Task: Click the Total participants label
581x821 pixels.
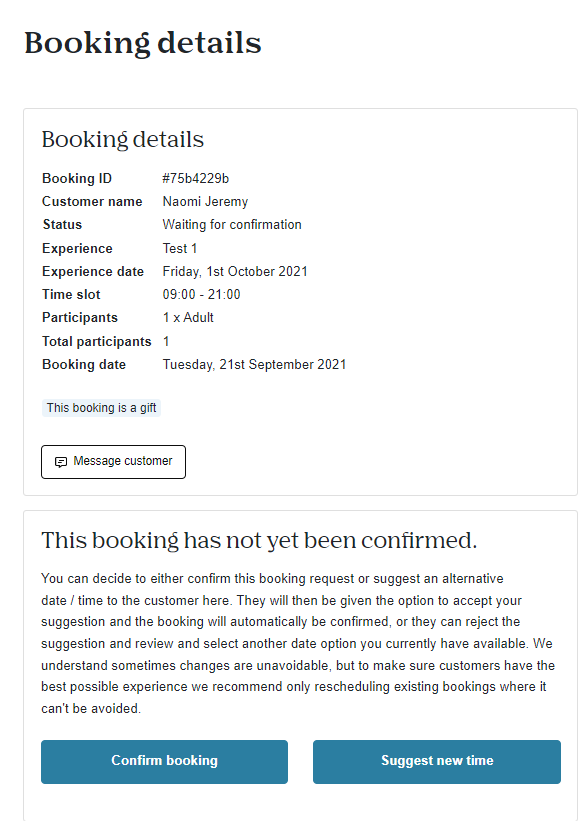Action: point(97,341)
